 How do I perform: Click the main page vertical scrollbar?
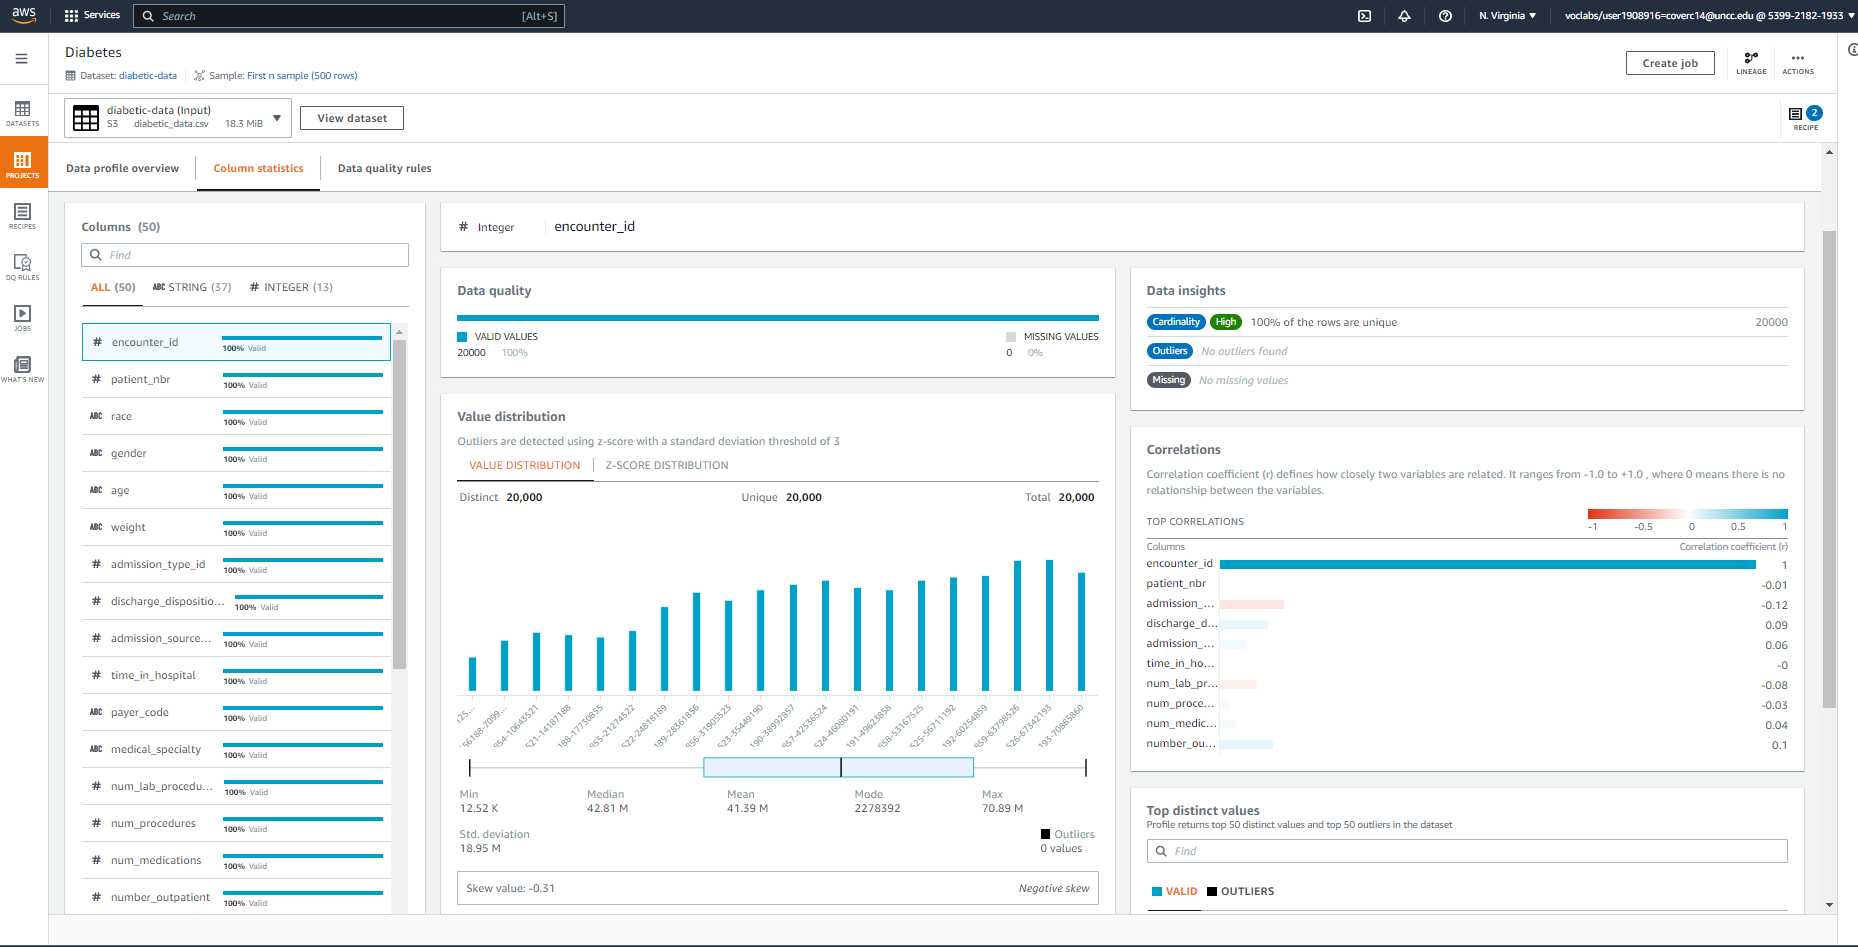click(x=1829, y=470)
